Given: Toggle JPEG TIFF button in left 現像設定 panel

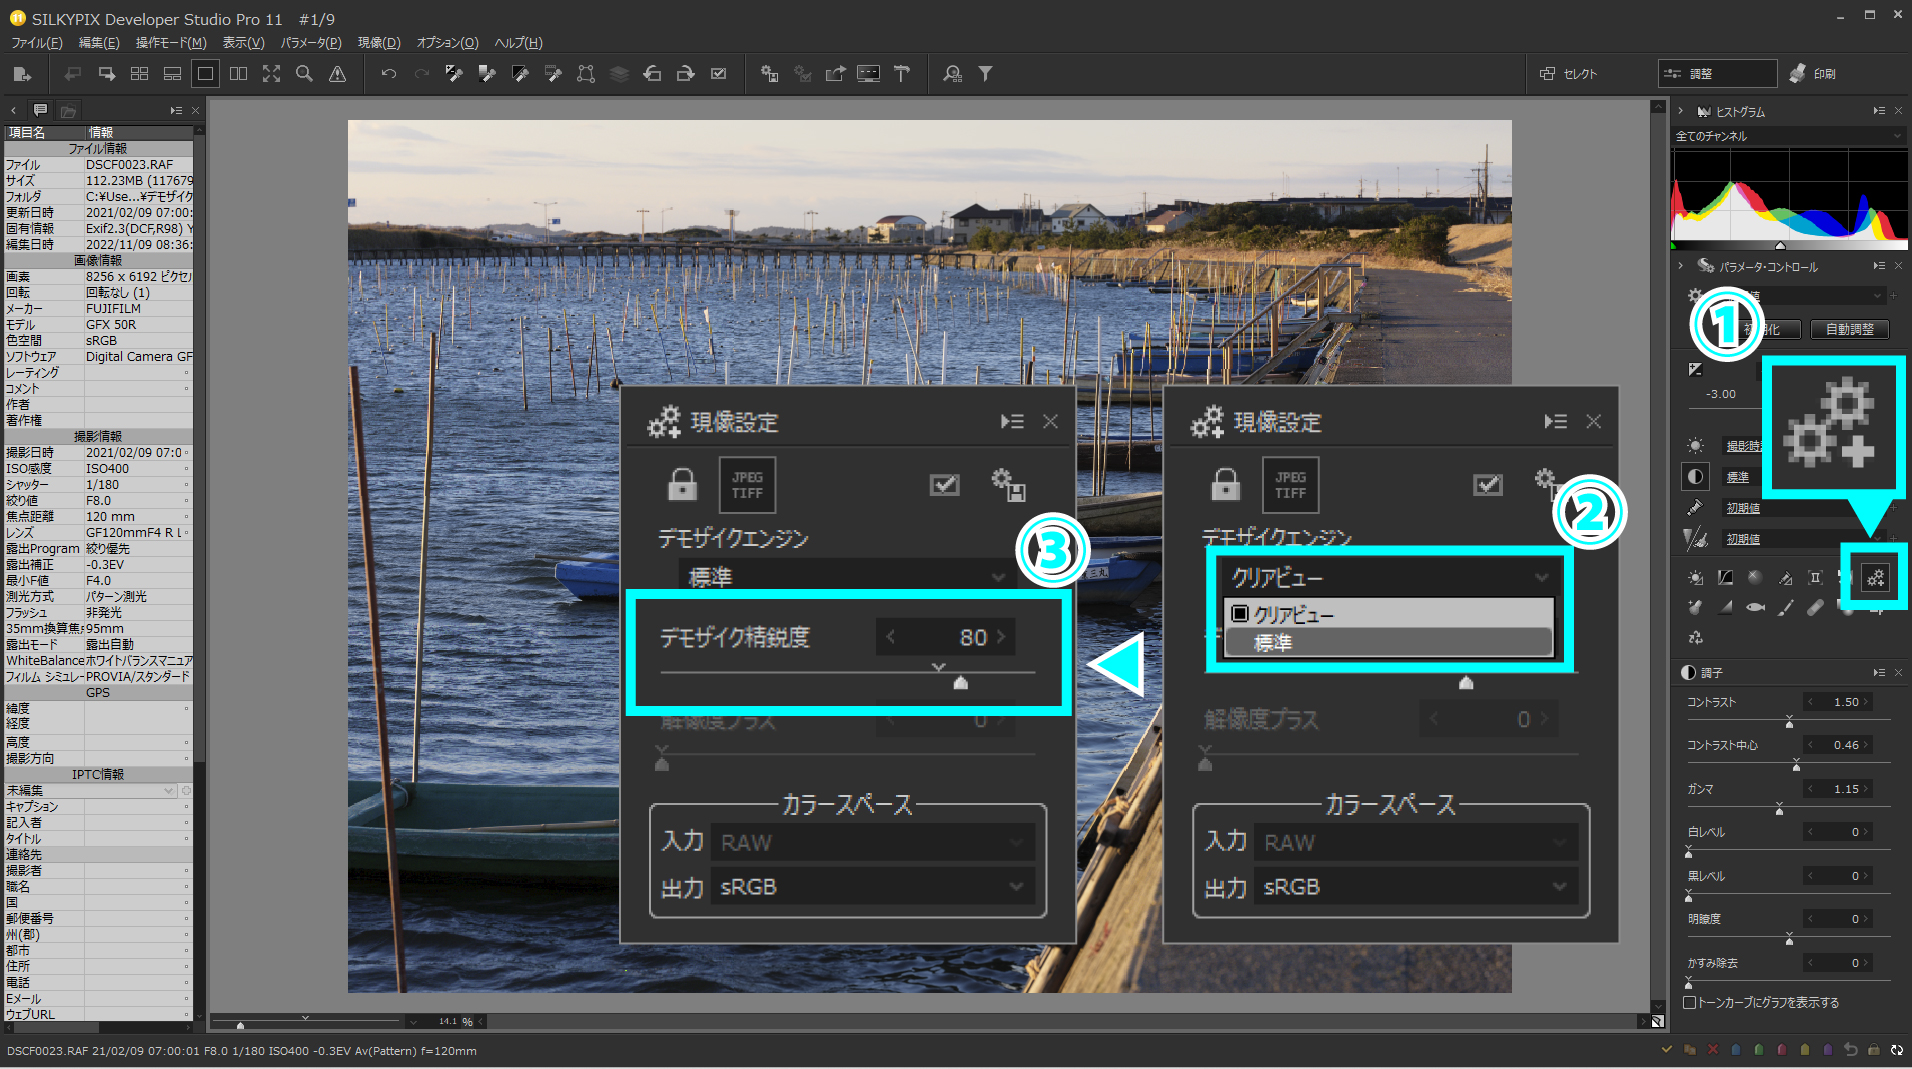Looking at the screenshot, I should click(x=747, y=485).
